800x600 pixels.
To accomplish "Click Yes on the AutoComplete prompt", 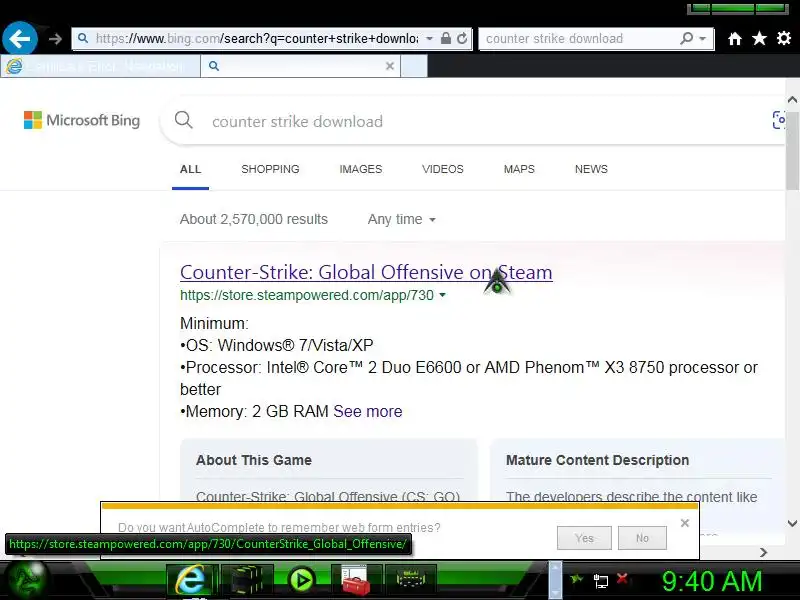I will pyautogui.click(x=584, y=538).
